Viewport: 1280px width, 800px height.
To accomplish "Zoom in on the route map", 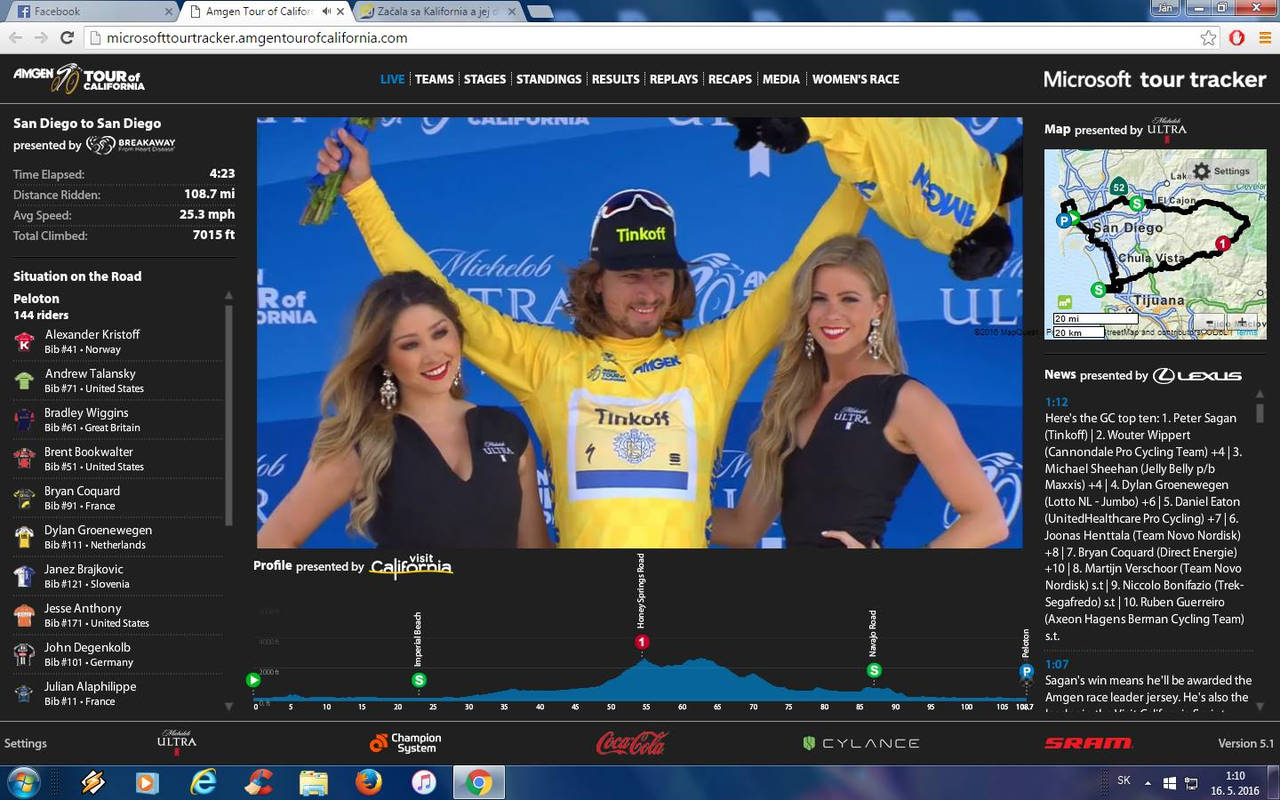I will pos(1241,323).
